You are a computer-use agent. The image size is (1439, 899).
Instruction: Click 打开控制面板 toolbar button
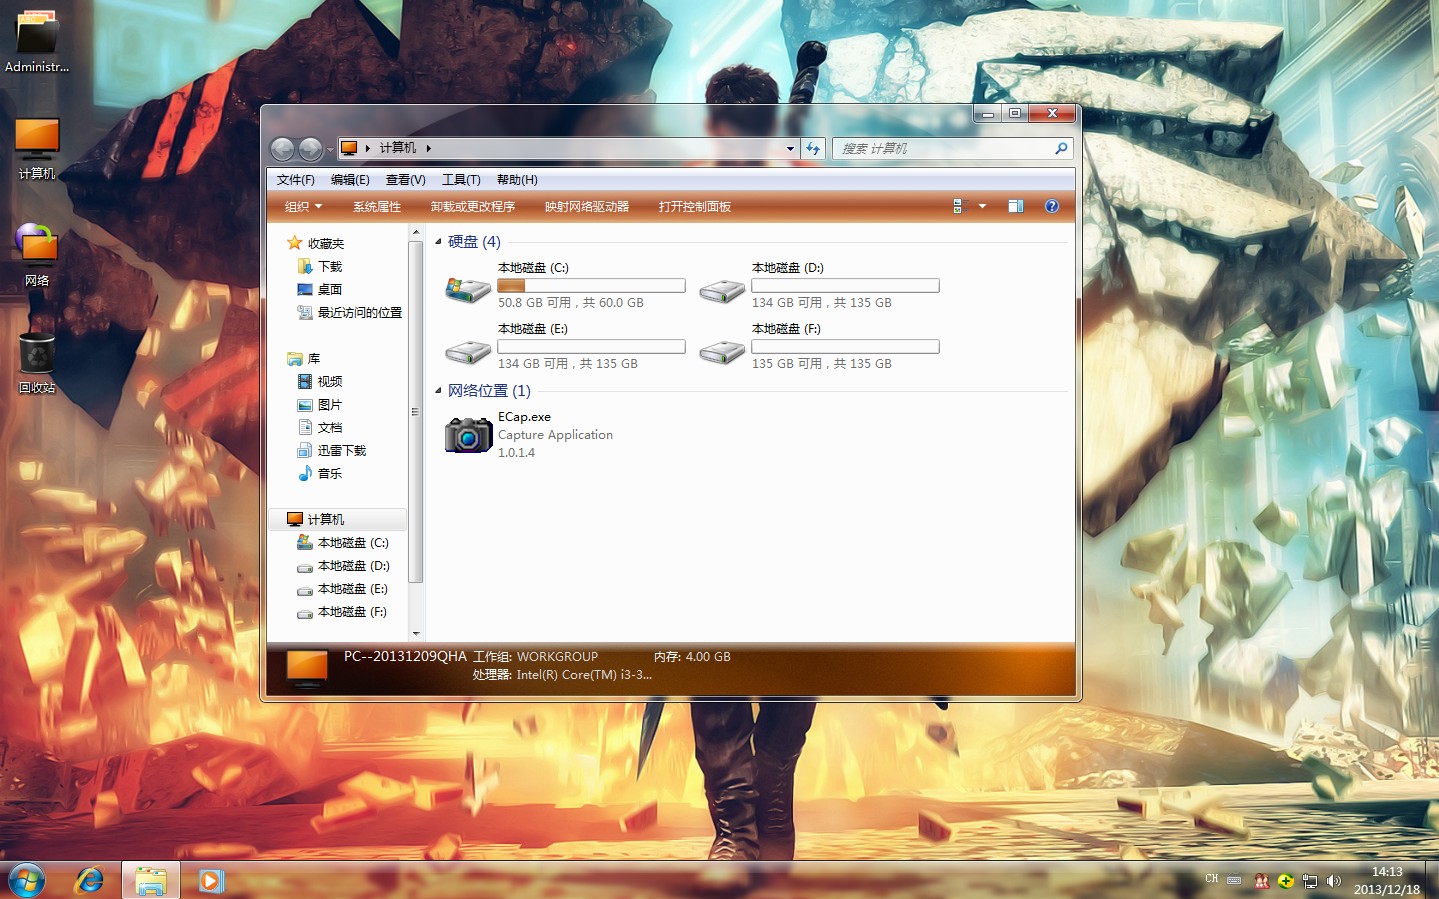695,206
